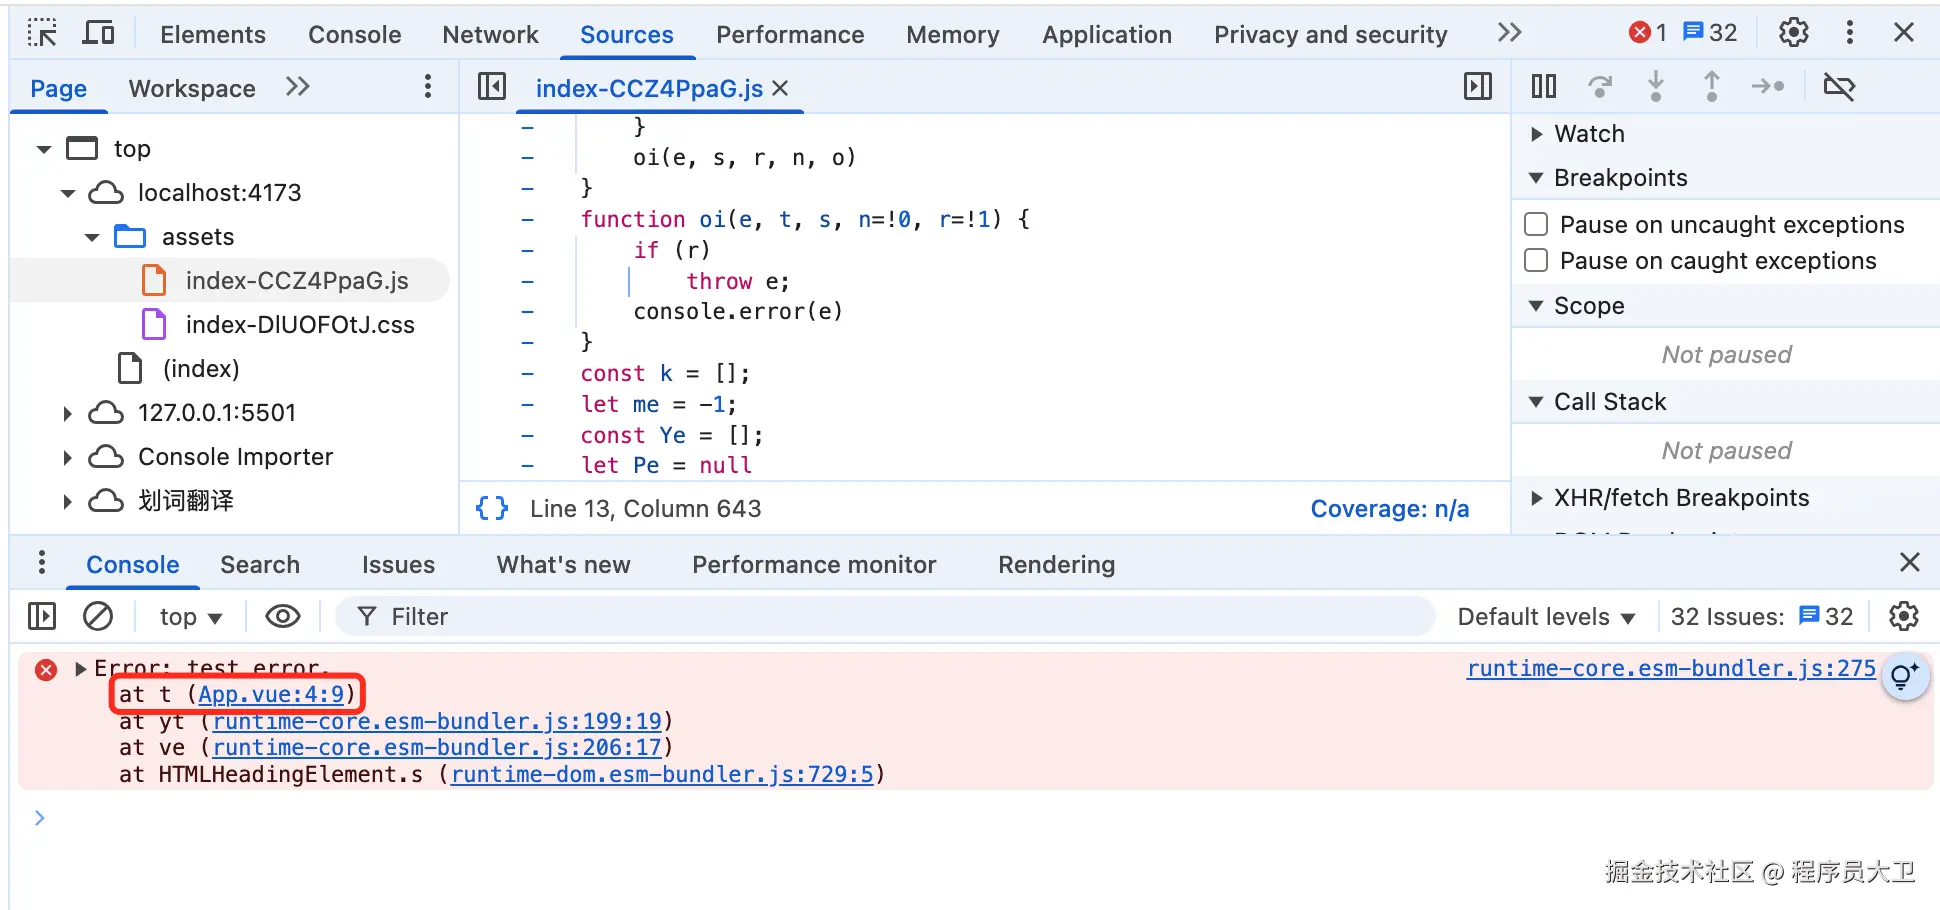Click the pause script execution button
This screenshot has height=910, width=1940.
[1543, 87]
